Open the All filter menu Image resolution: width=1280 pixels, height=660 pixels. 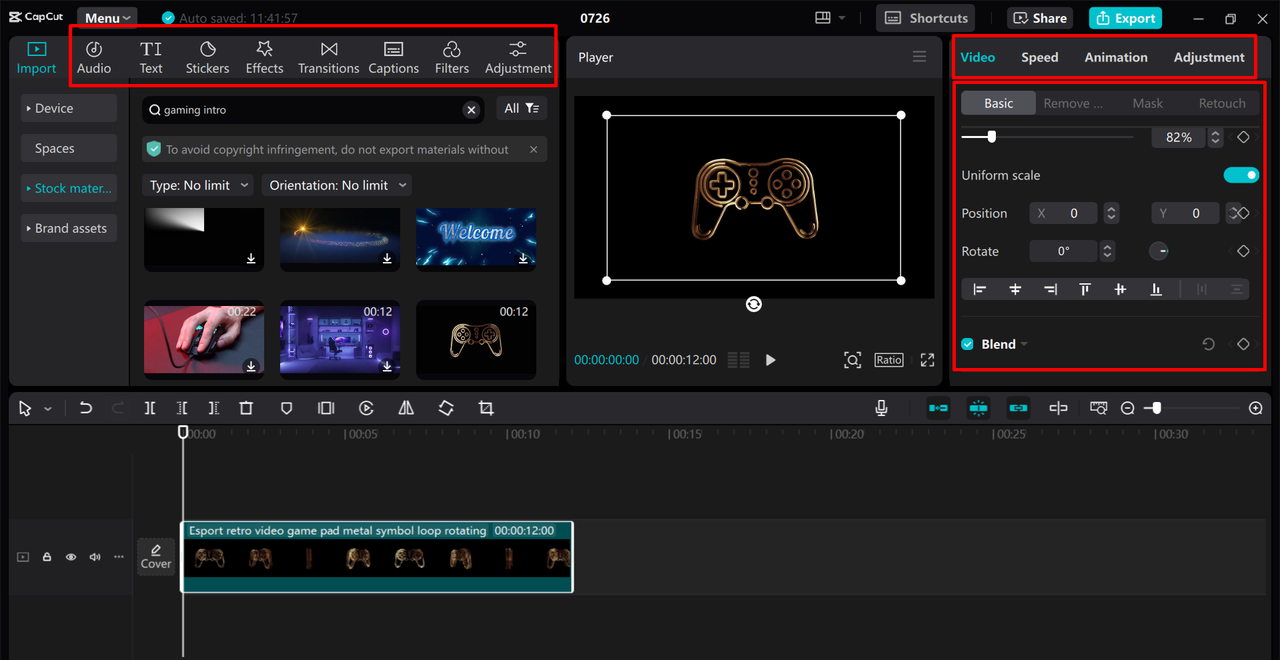pyautogui.click(x=521, y=108)
